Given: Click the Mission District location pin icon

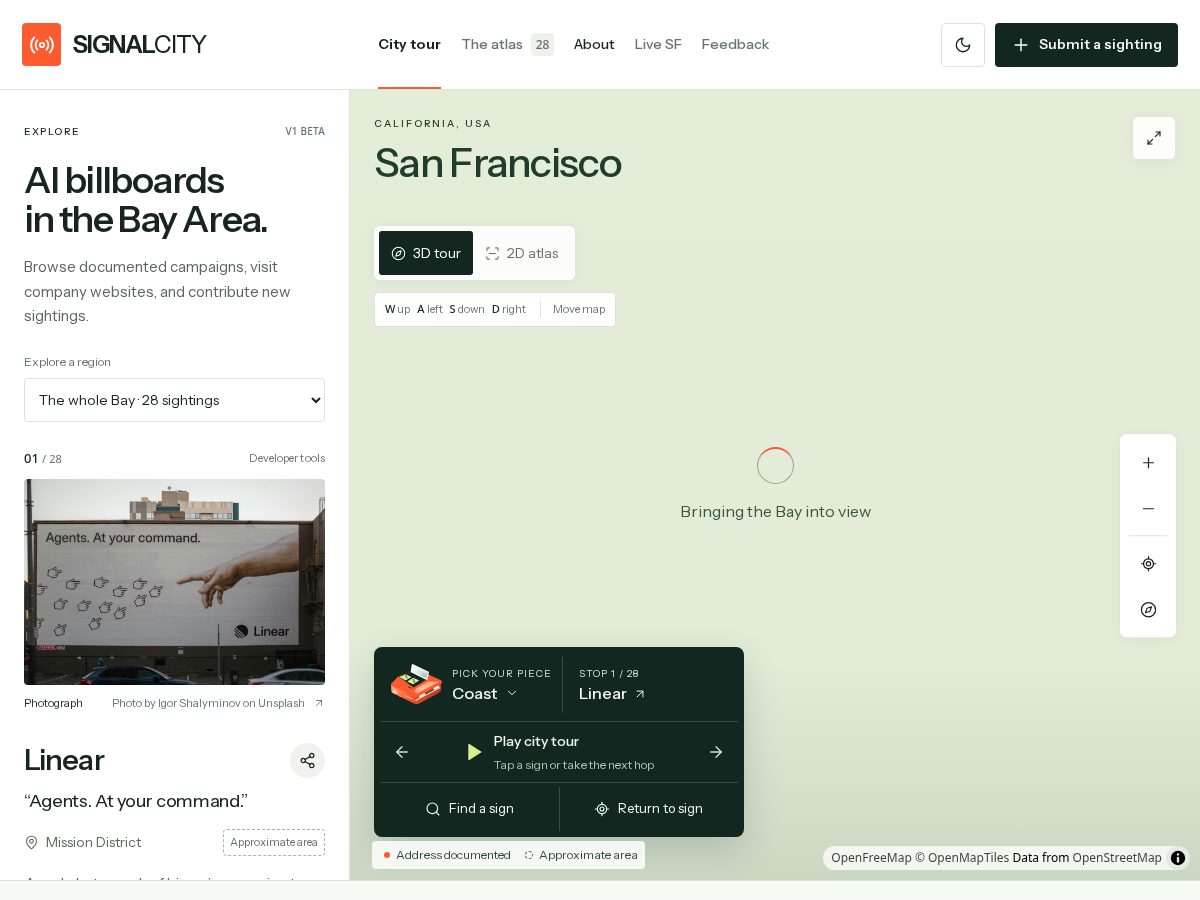Looking at the screenshot, I should pos(32,842).
